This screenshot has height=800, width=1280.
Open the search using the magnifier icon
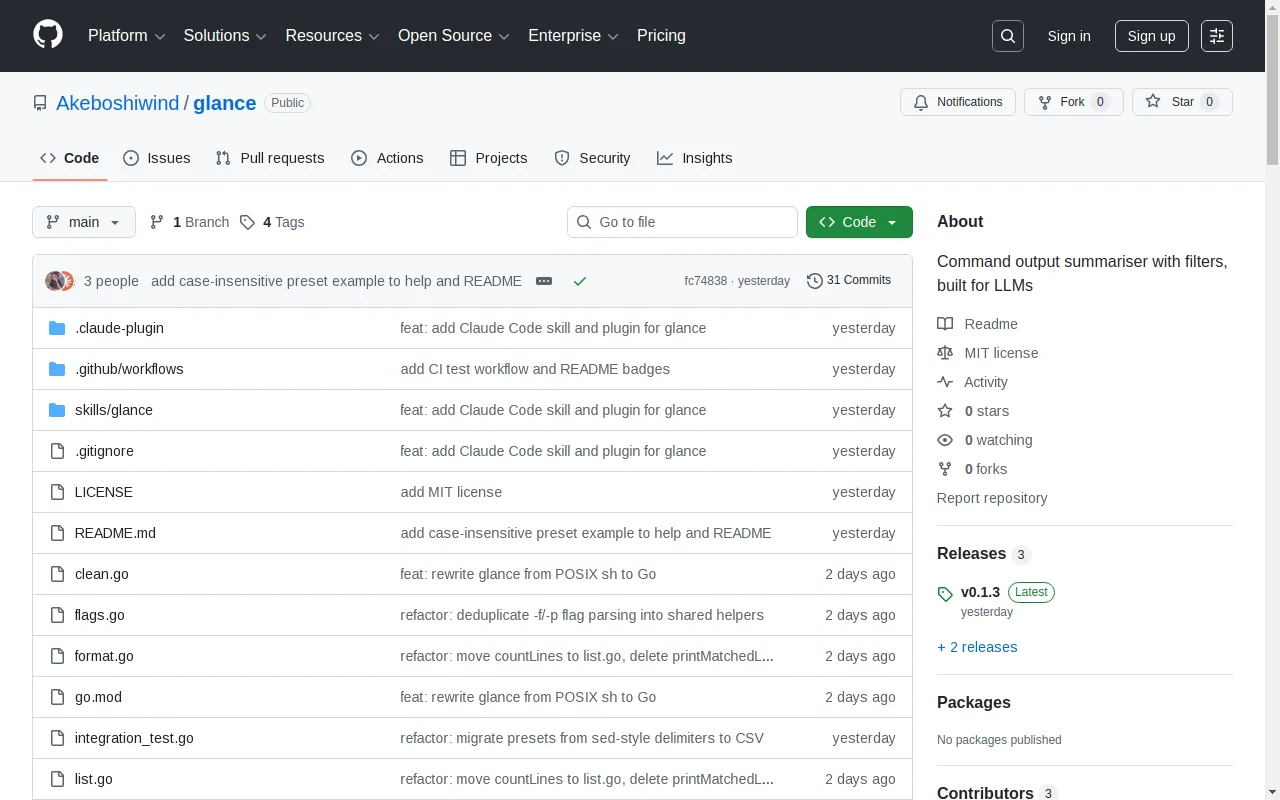1007,36
